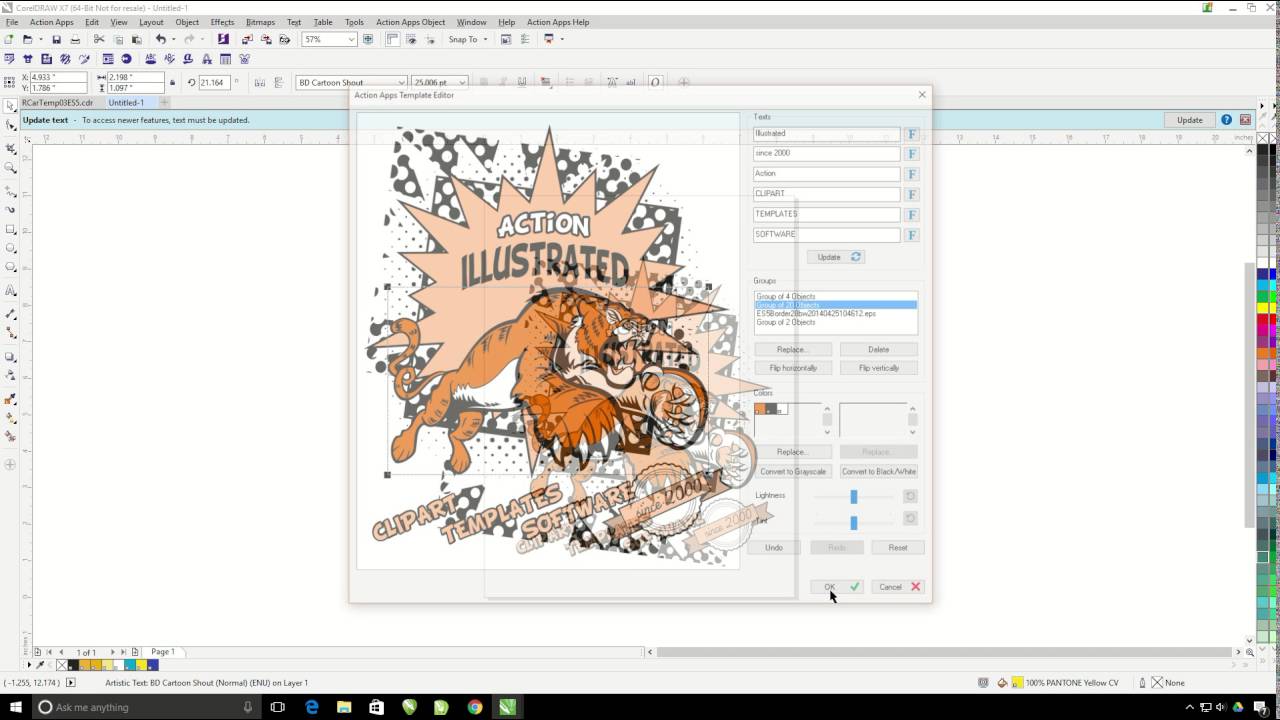Open the BD Cartoon Shout font dropdown
Viewport: 1280px width, 720px height.
[x=401, y=83]
